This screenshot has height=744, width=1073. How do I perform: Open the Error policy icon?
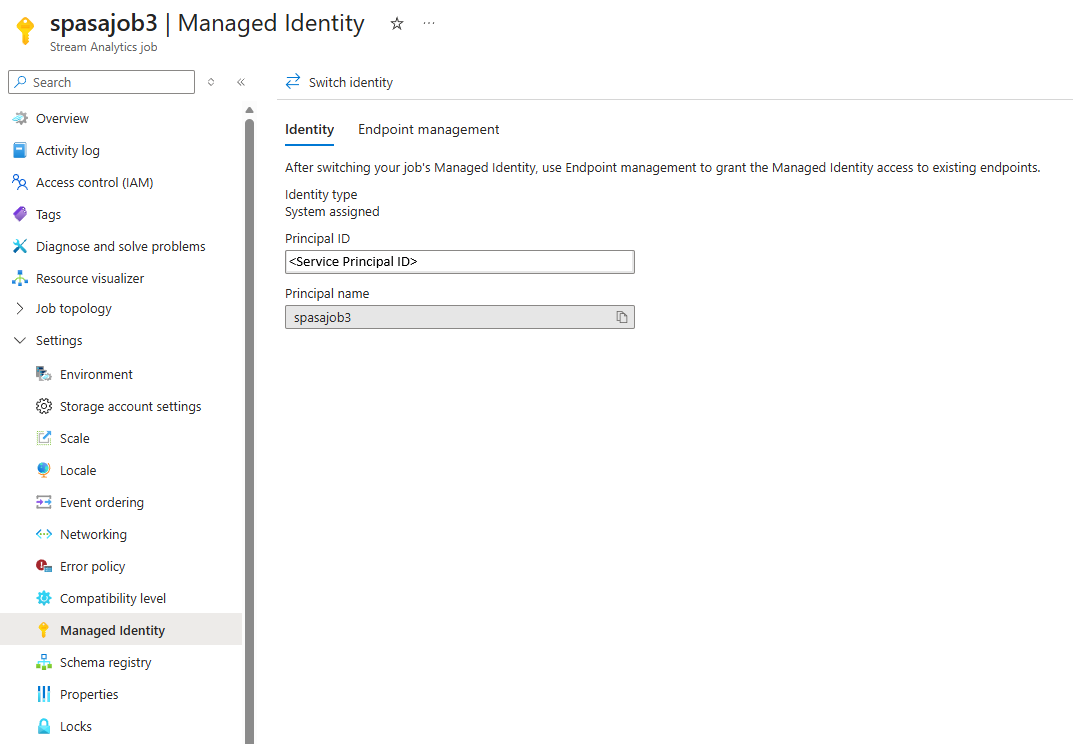[x=44, y=566]
